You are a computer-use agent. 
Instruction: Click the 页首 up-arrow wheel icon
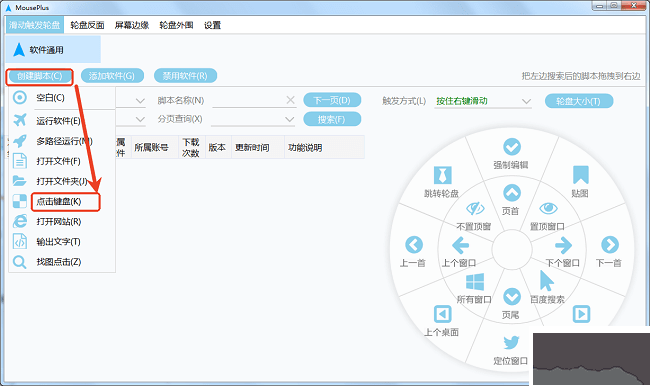pos(512,193)
